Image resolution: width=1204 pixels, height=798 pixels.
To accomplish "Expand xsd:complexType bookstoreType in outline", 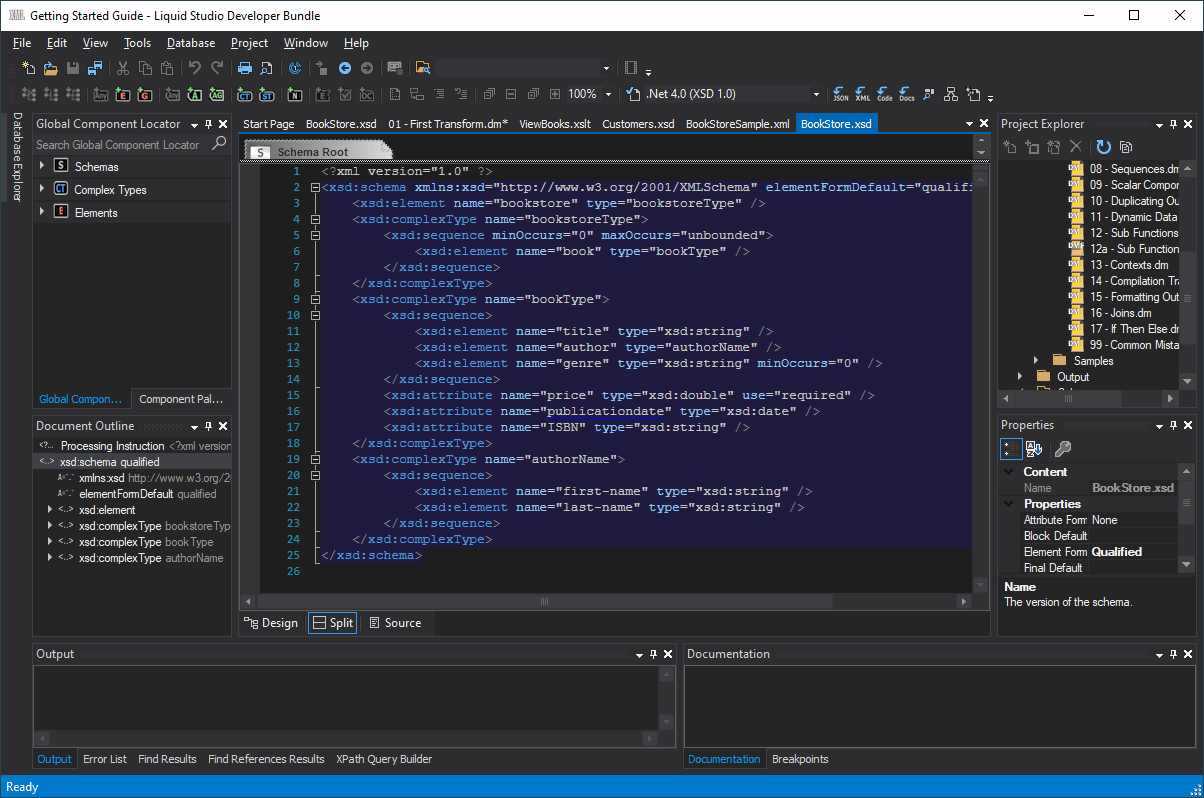I will click(x=50, y=526).
